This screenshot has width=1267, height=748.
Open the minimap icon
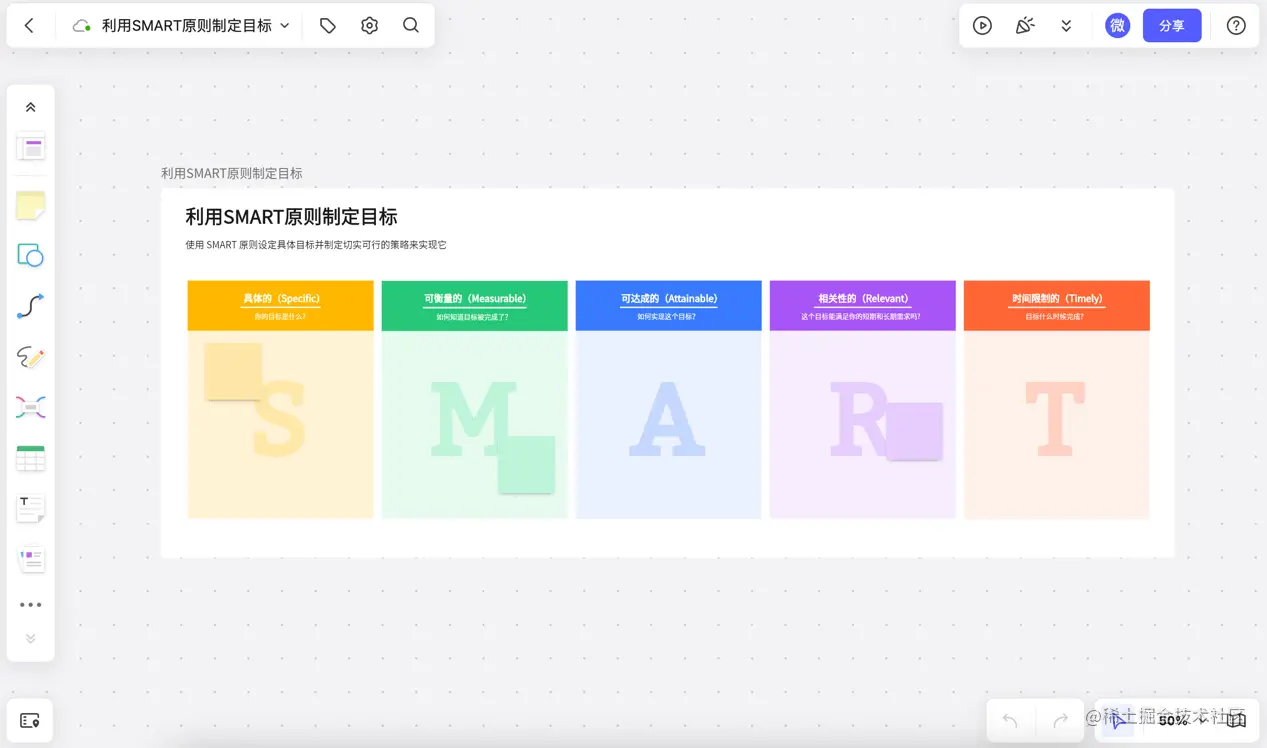click(x=1237, y=720)
